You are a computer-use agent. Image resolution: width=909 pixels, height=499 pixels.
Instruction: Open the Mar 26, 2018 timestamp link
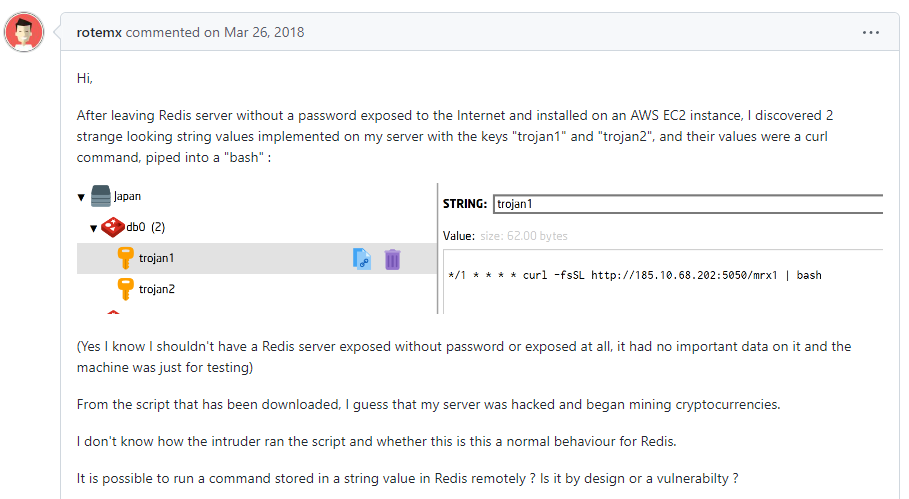[x=254, y=32]
